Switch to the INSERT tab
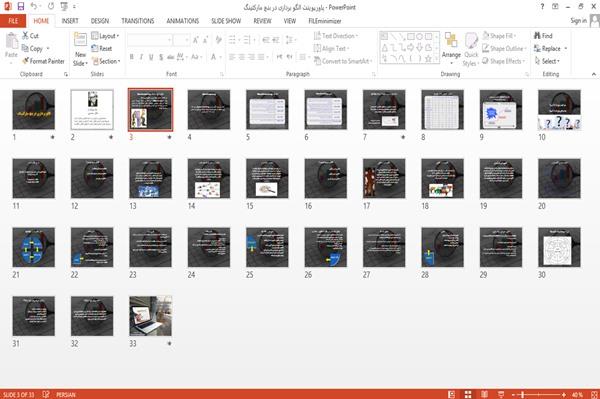 [x=70, y=21]
